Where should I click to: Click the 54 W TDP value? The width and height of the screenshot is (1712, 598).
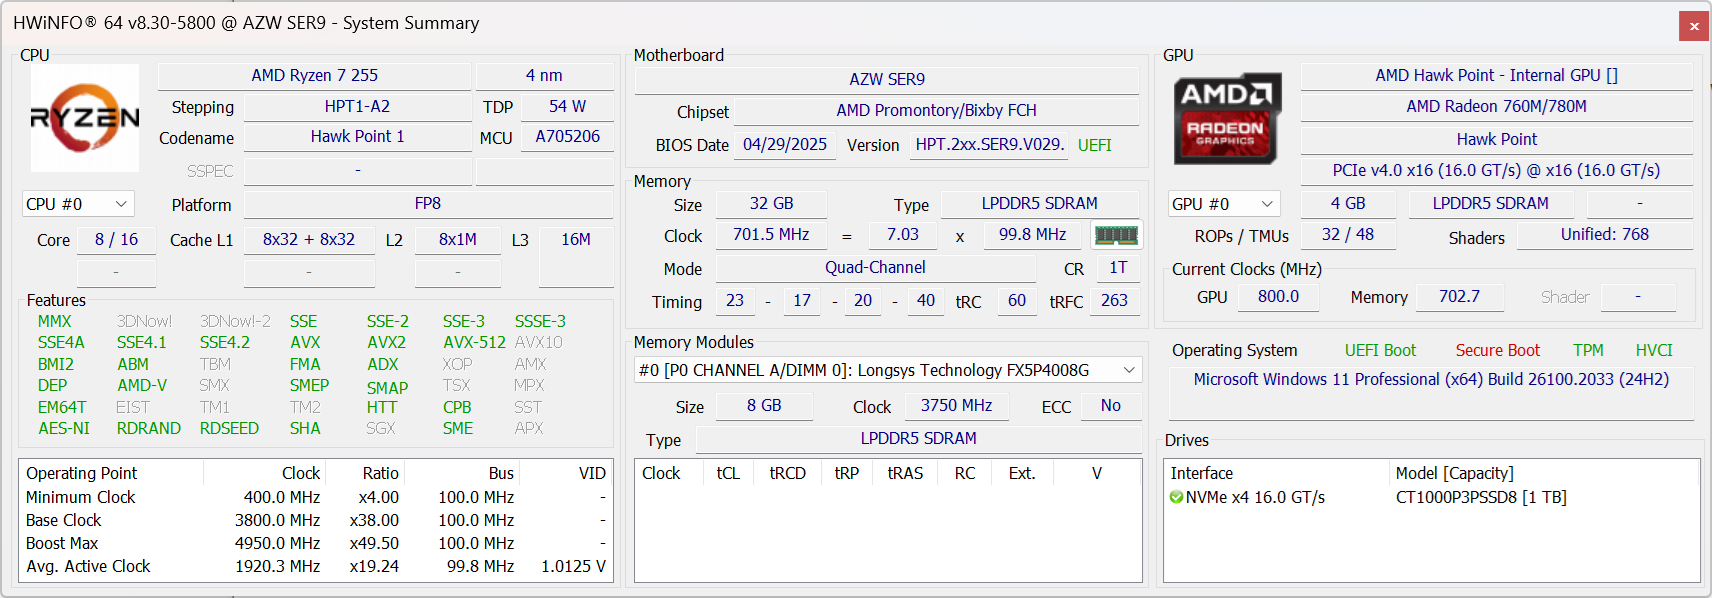pyautogui.click(x=567, y=107)
